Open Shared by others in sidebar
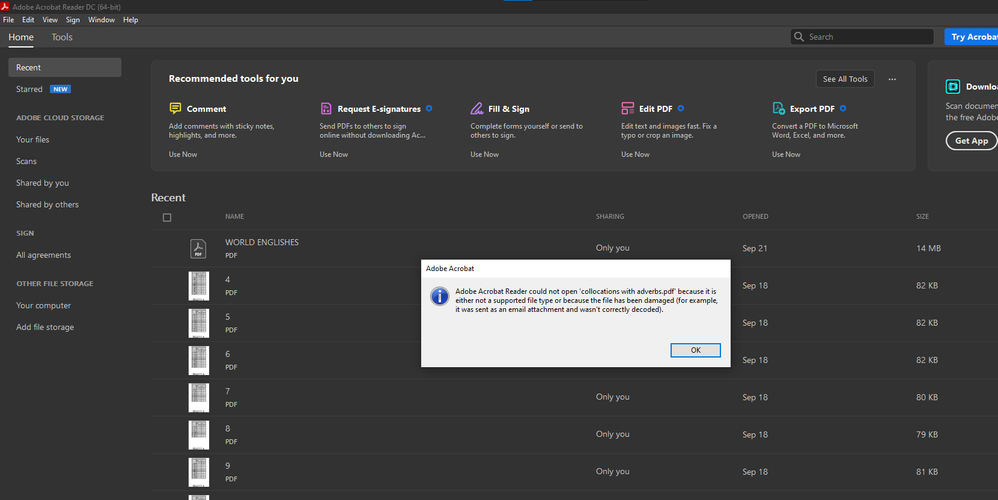 pyautogui.click(x=47, y=204)
